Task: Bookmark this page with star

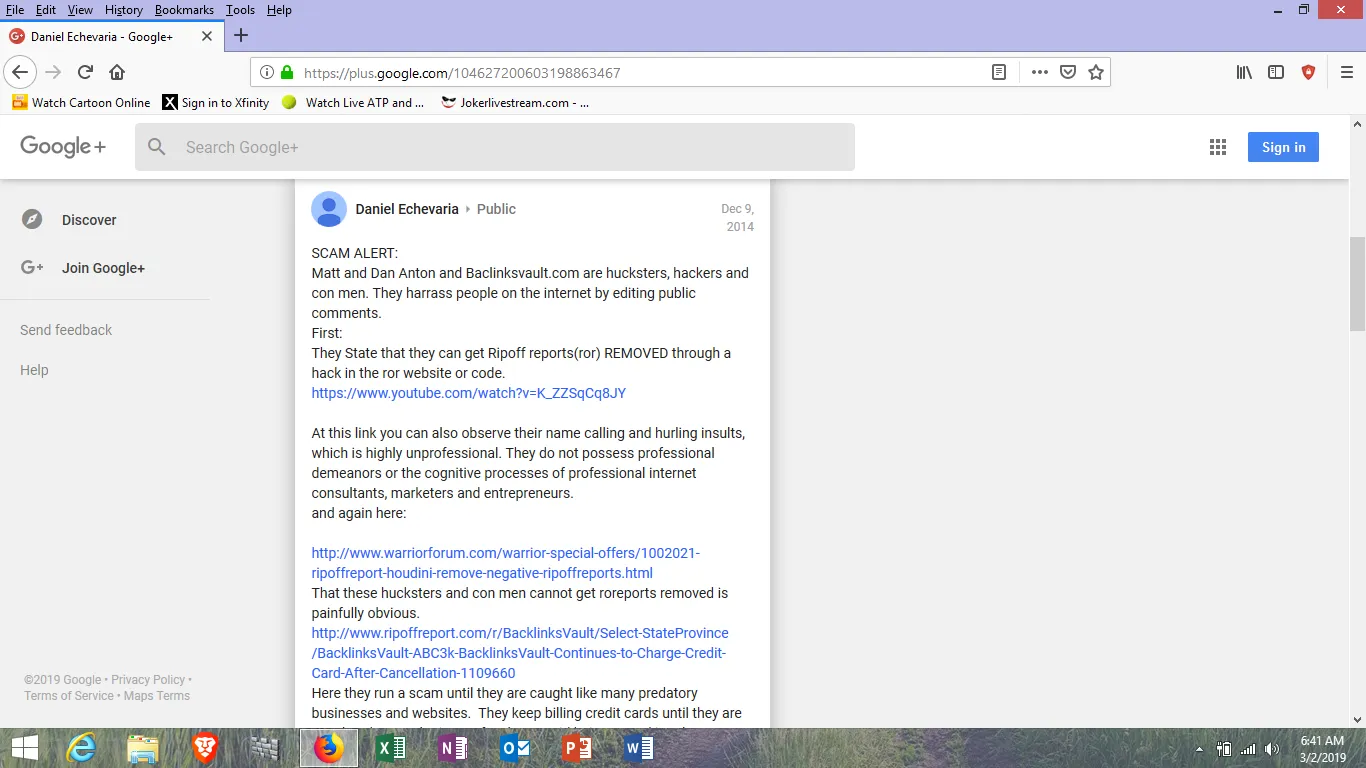Action: coord(1096,72)
